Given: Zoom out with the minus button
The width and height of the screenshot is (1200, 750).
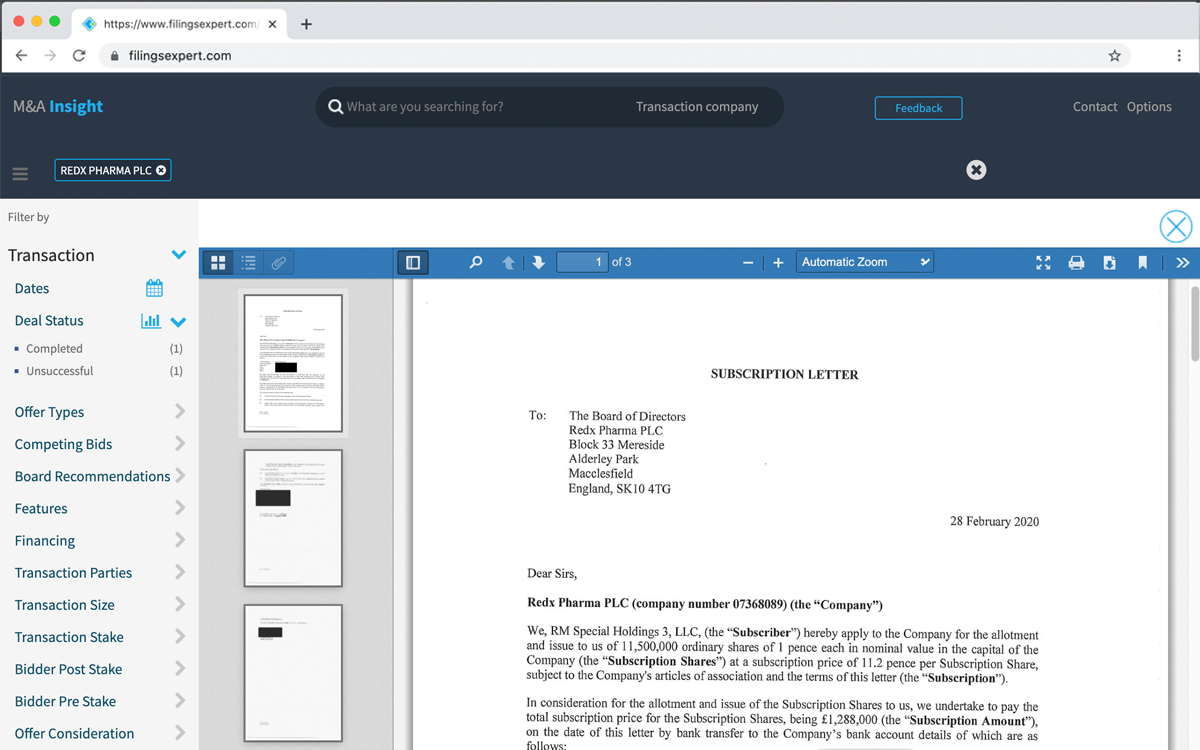Looking at the screenshot, I should (748, 263).
